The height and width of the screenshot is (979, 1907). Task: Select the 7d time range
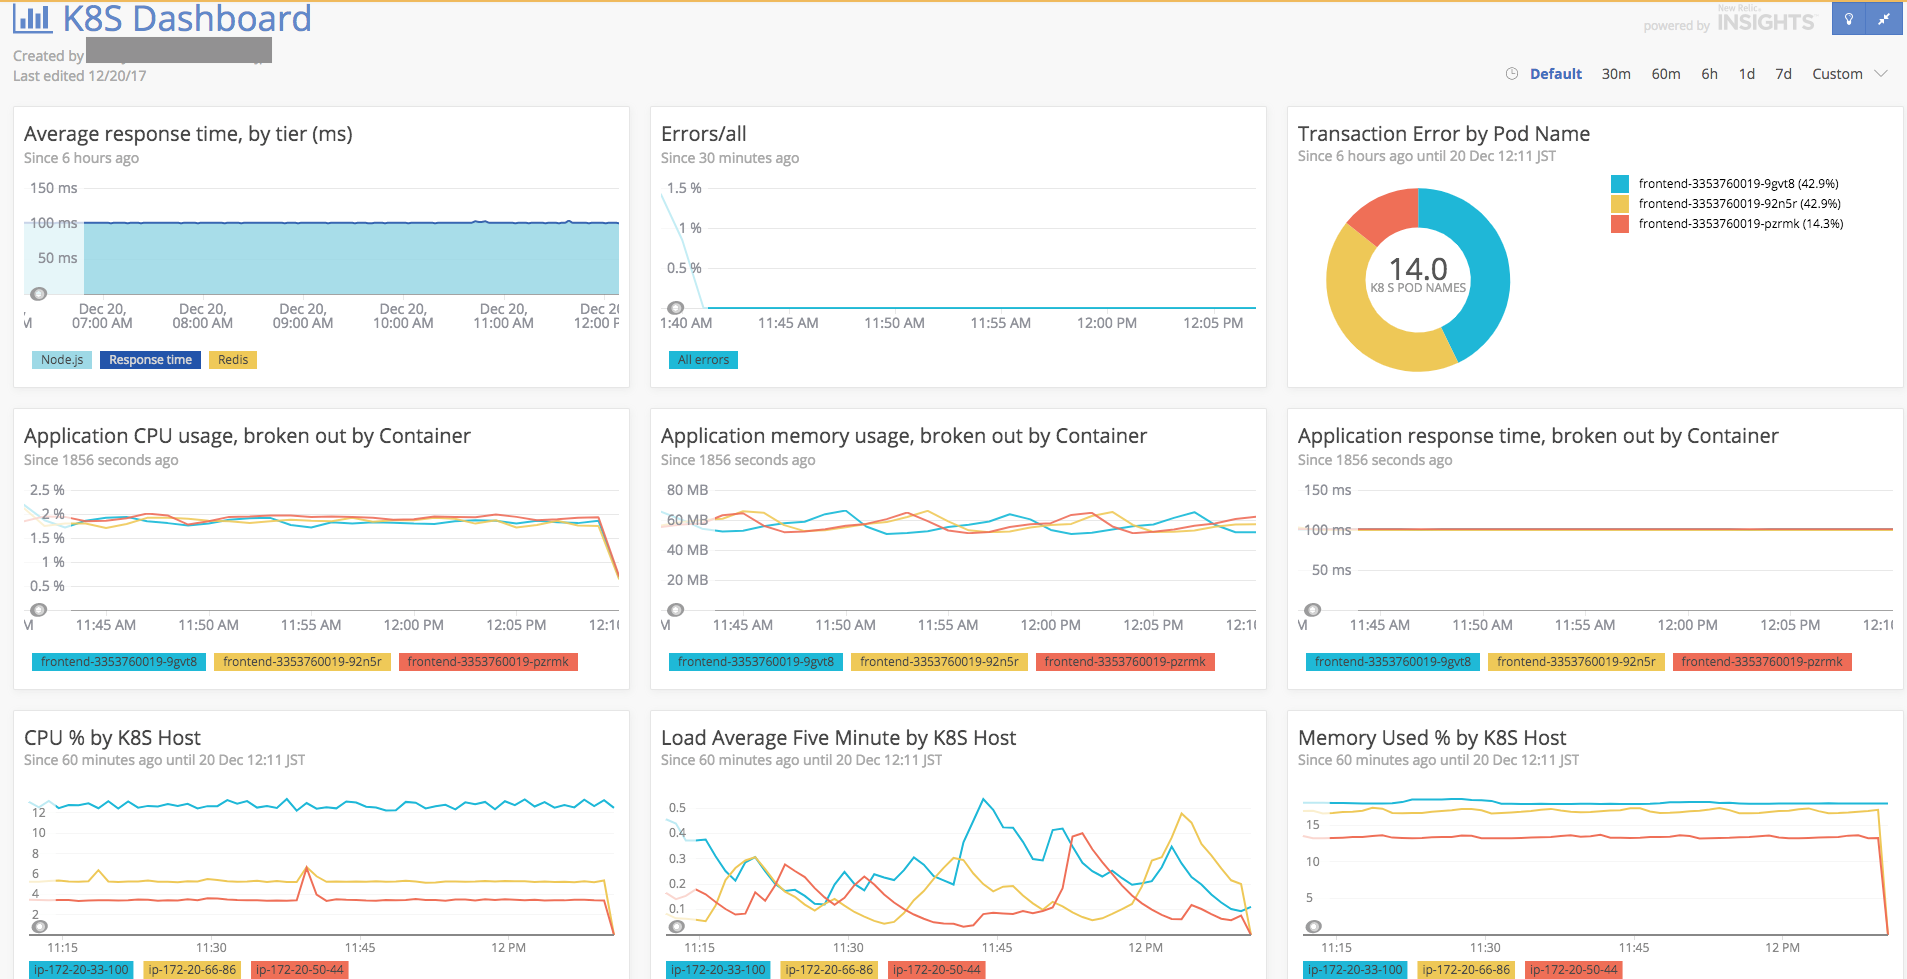tap(1783, 74)
